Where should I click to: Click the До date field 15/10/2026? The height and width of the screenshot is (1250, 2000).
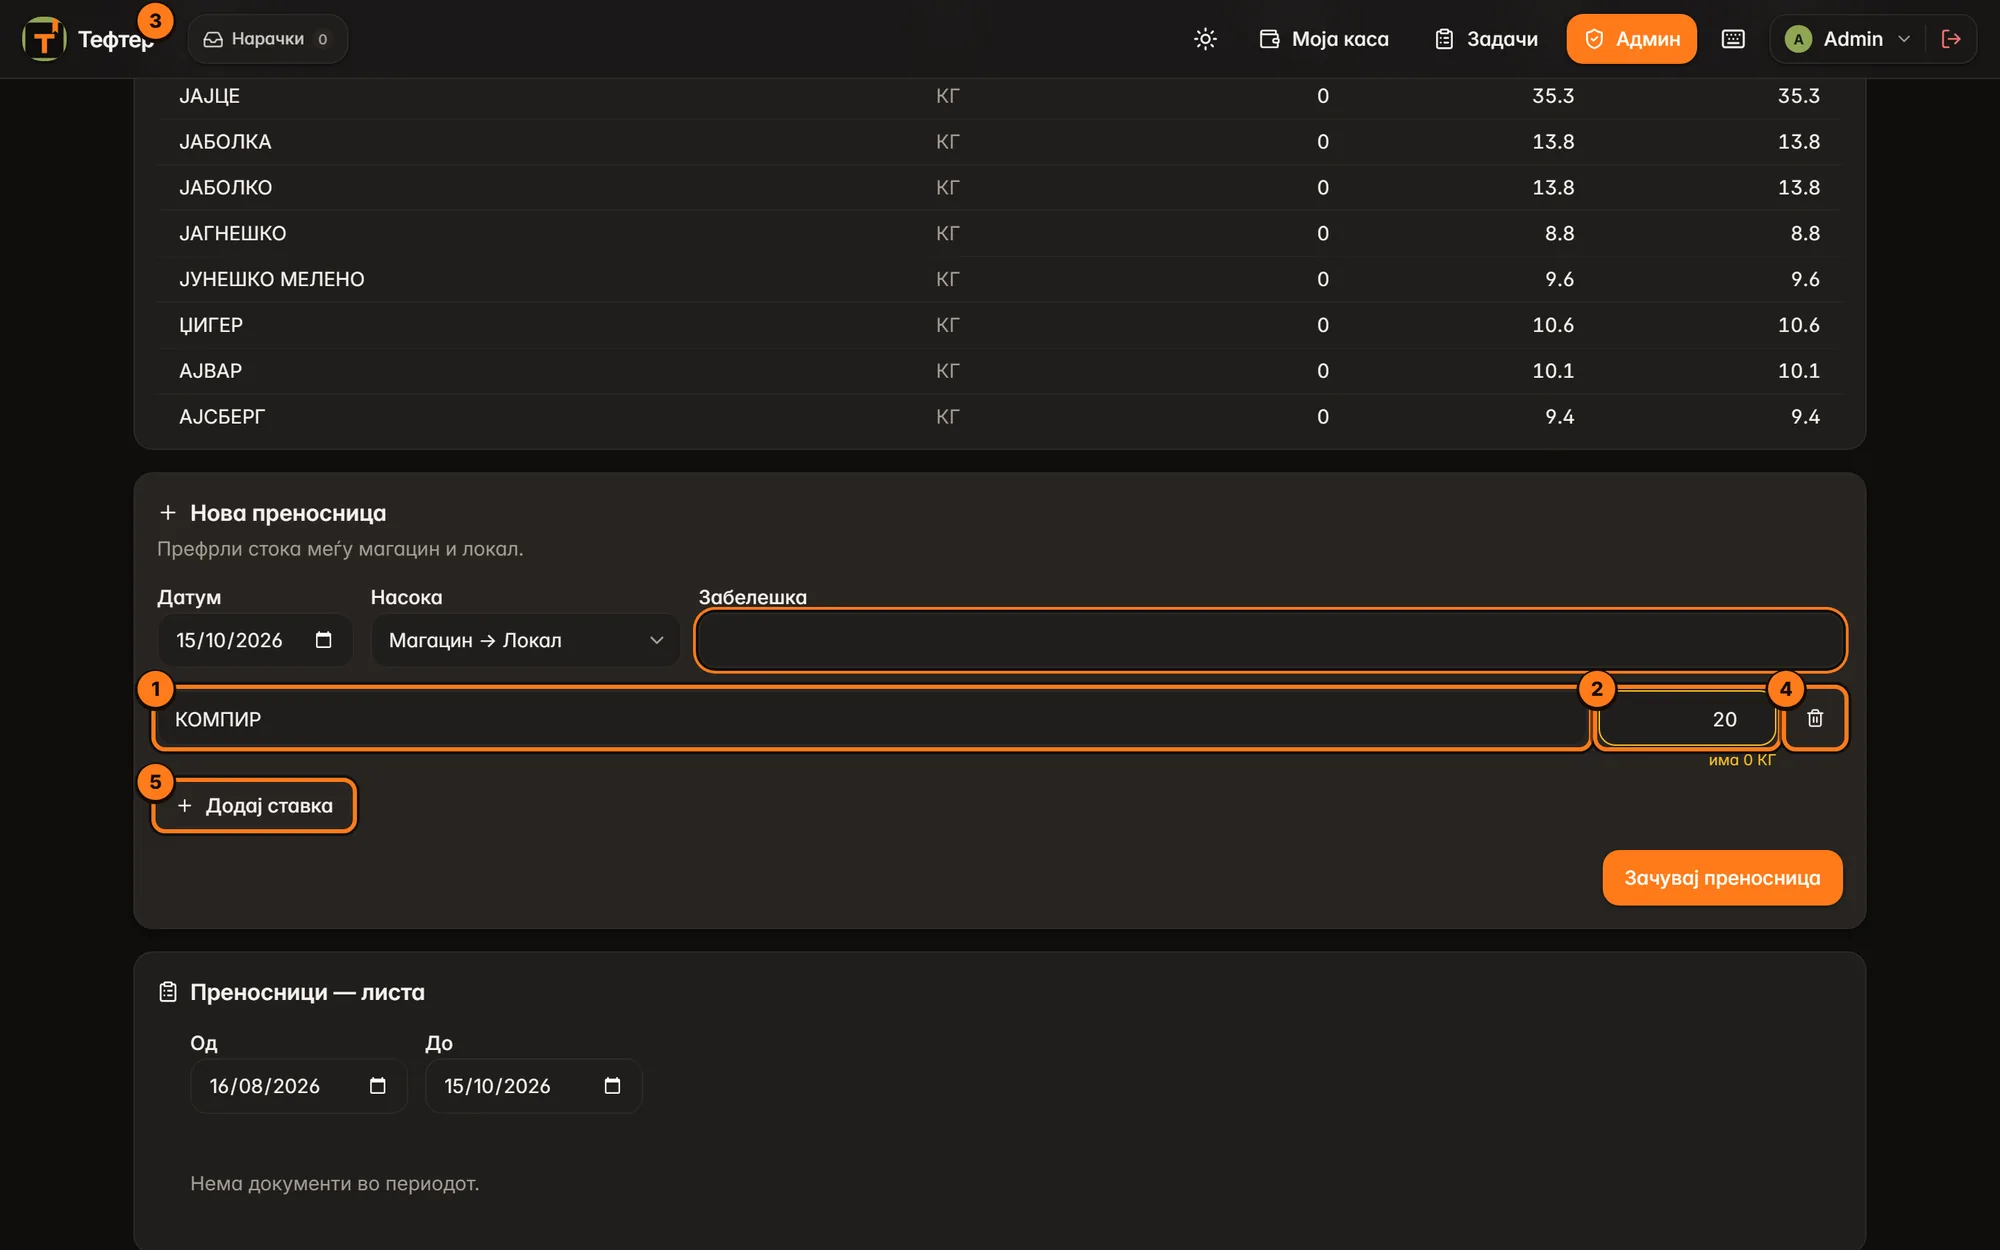[x=534, y=1086]
